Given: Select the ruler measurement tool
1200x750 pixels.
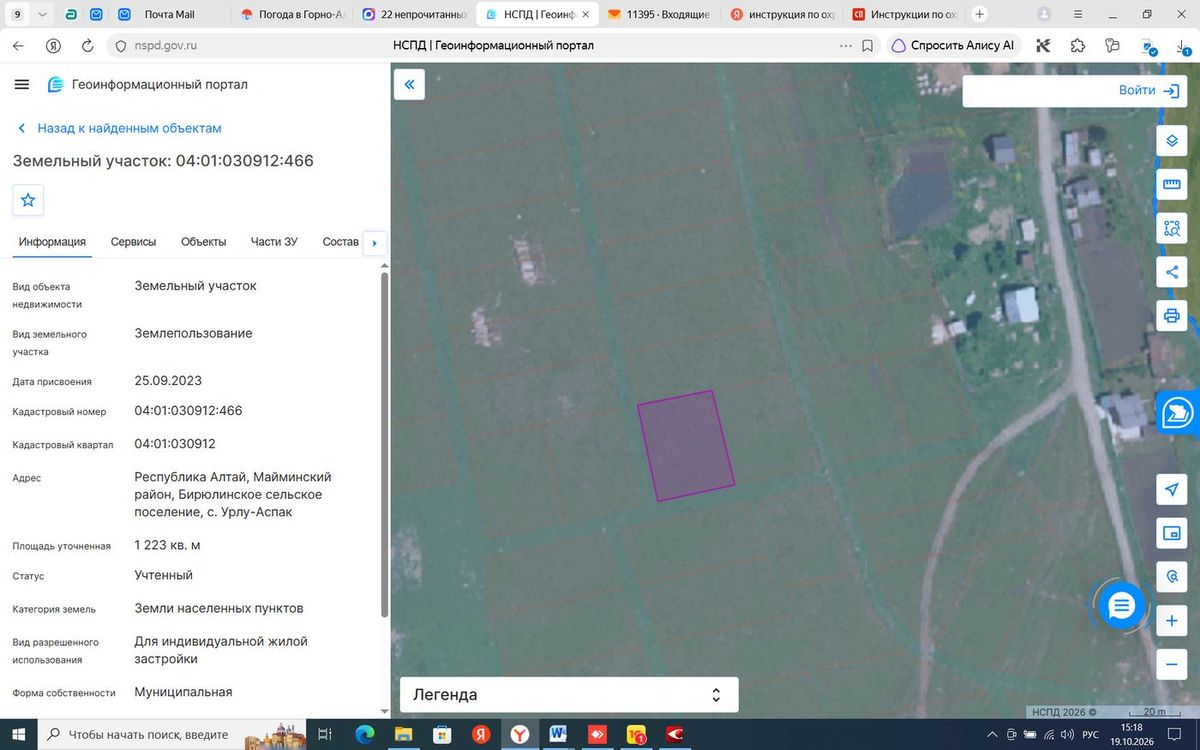Looking at the screenshot, I should point(1172,185).
